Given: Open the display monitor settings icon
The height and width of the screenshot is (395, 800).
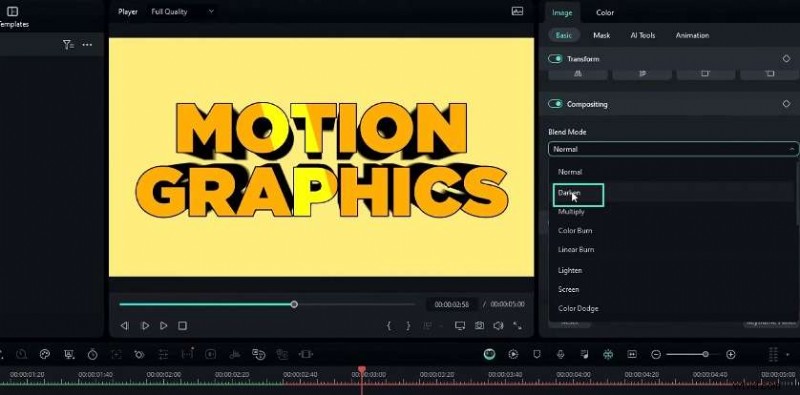Looking at the screenshot, I should 460,326.
